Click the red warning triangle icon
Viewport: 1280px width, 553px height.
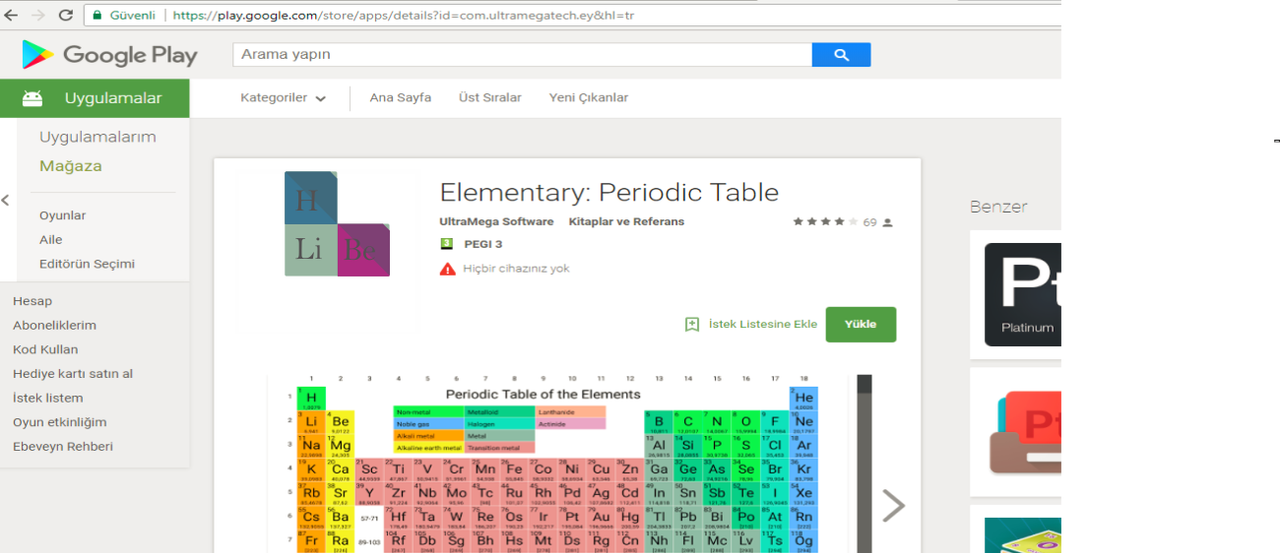447,269
